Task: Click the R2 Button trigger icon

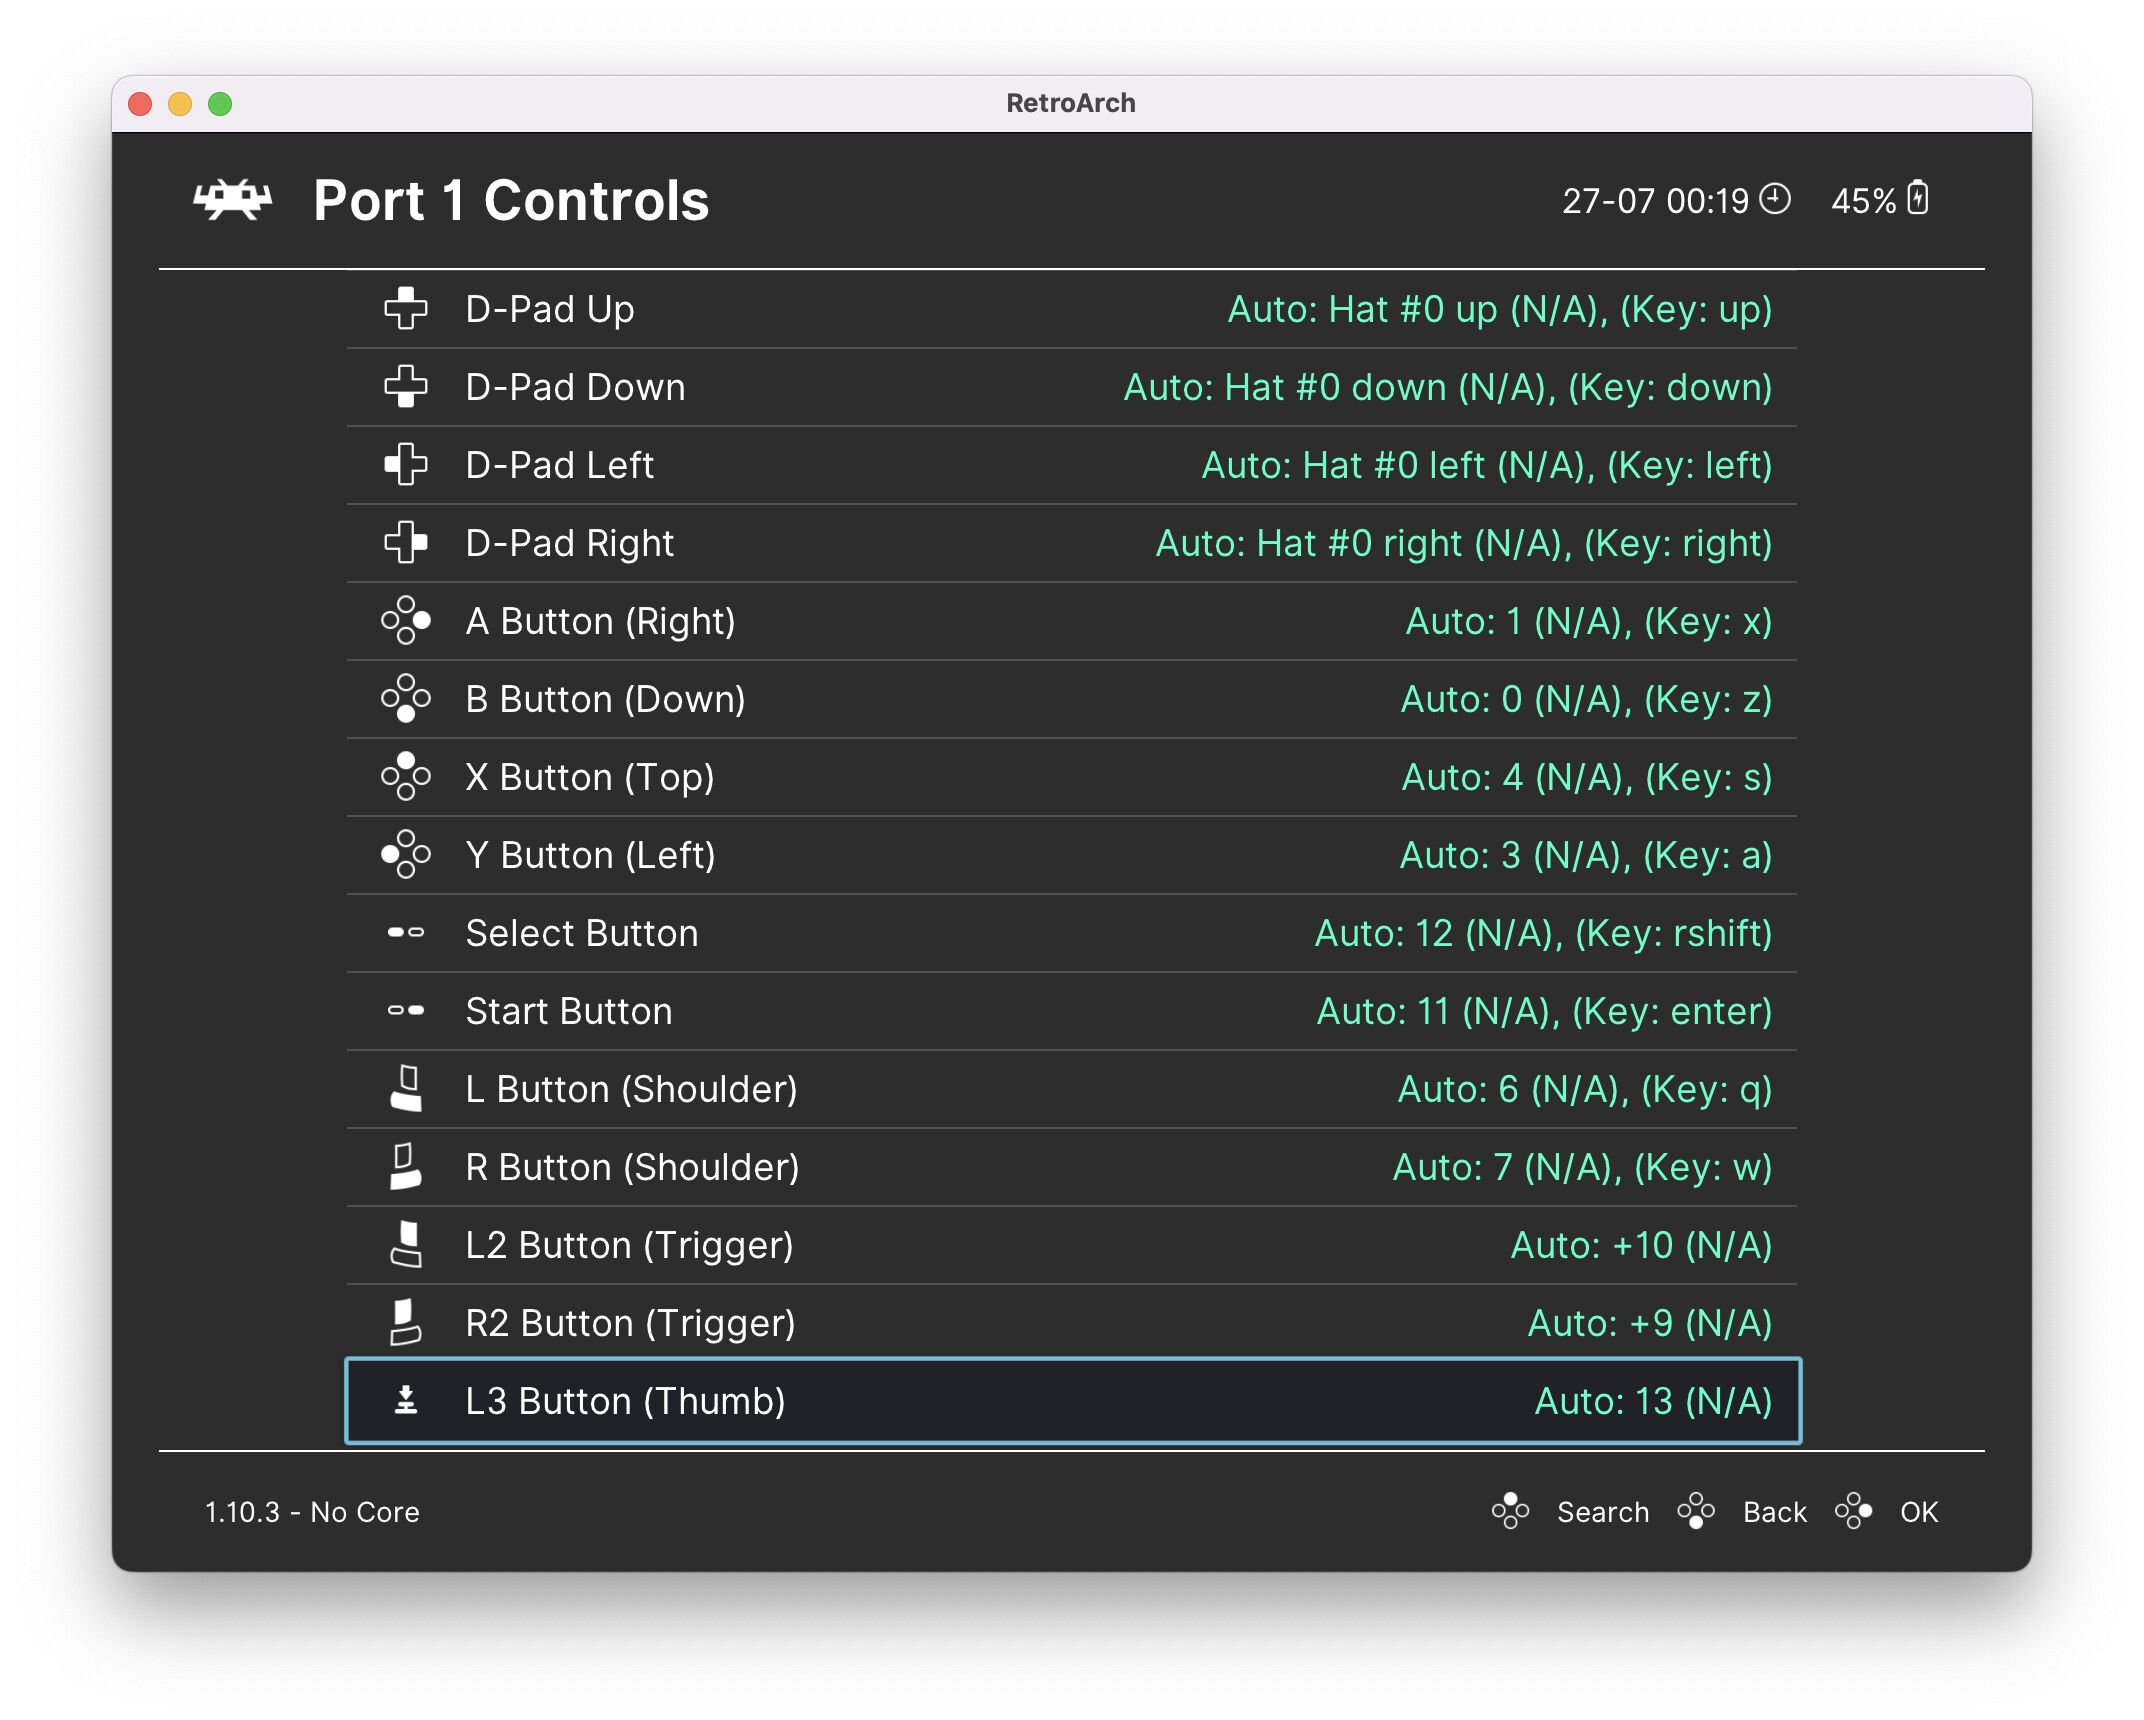Action: (x=405, y=1323)
